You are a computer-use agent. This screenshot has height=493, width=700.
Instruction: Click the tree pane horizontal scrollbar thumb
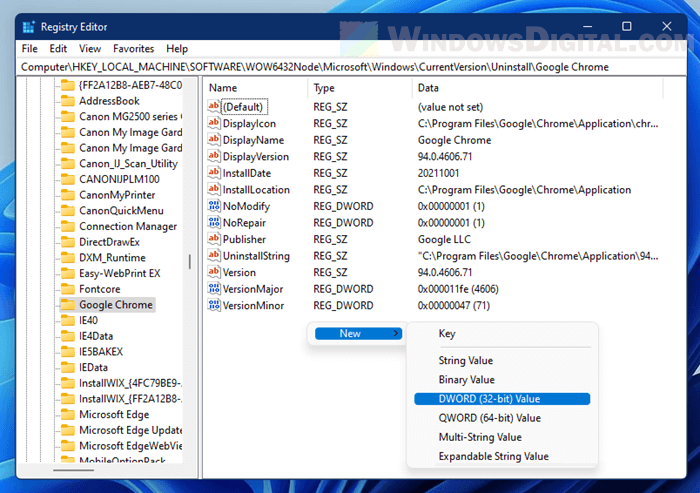click(74, 470)
